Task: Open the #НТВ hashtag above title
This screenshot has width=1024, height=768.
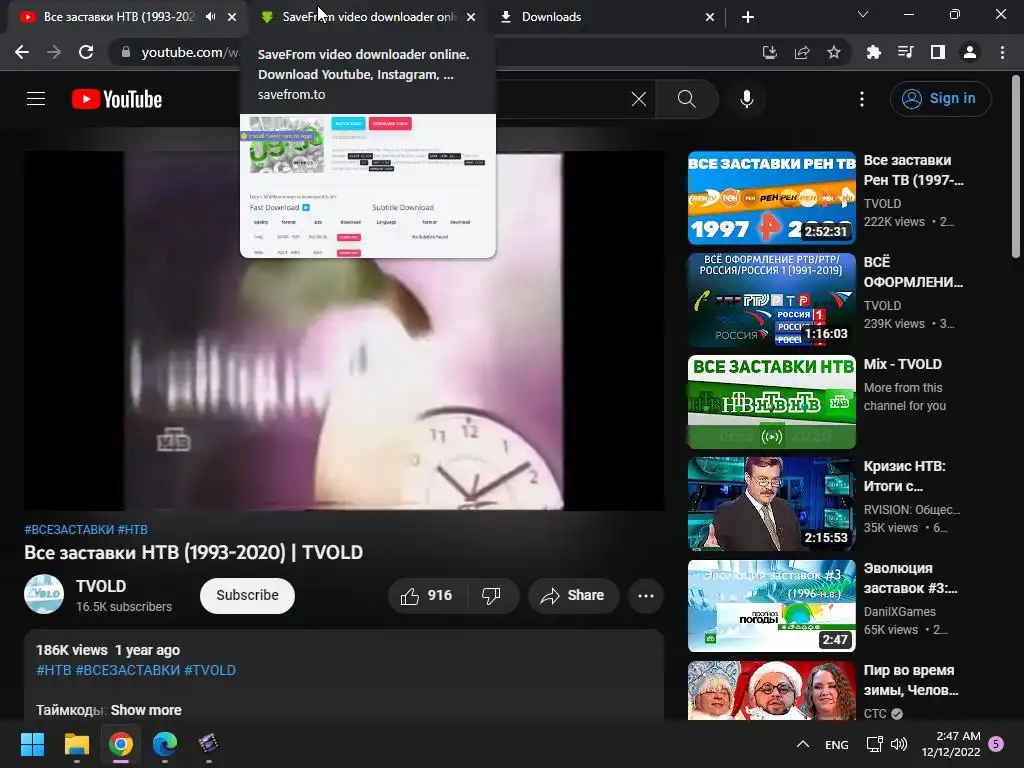Action: pyautogui.click(x=133, y=530)
